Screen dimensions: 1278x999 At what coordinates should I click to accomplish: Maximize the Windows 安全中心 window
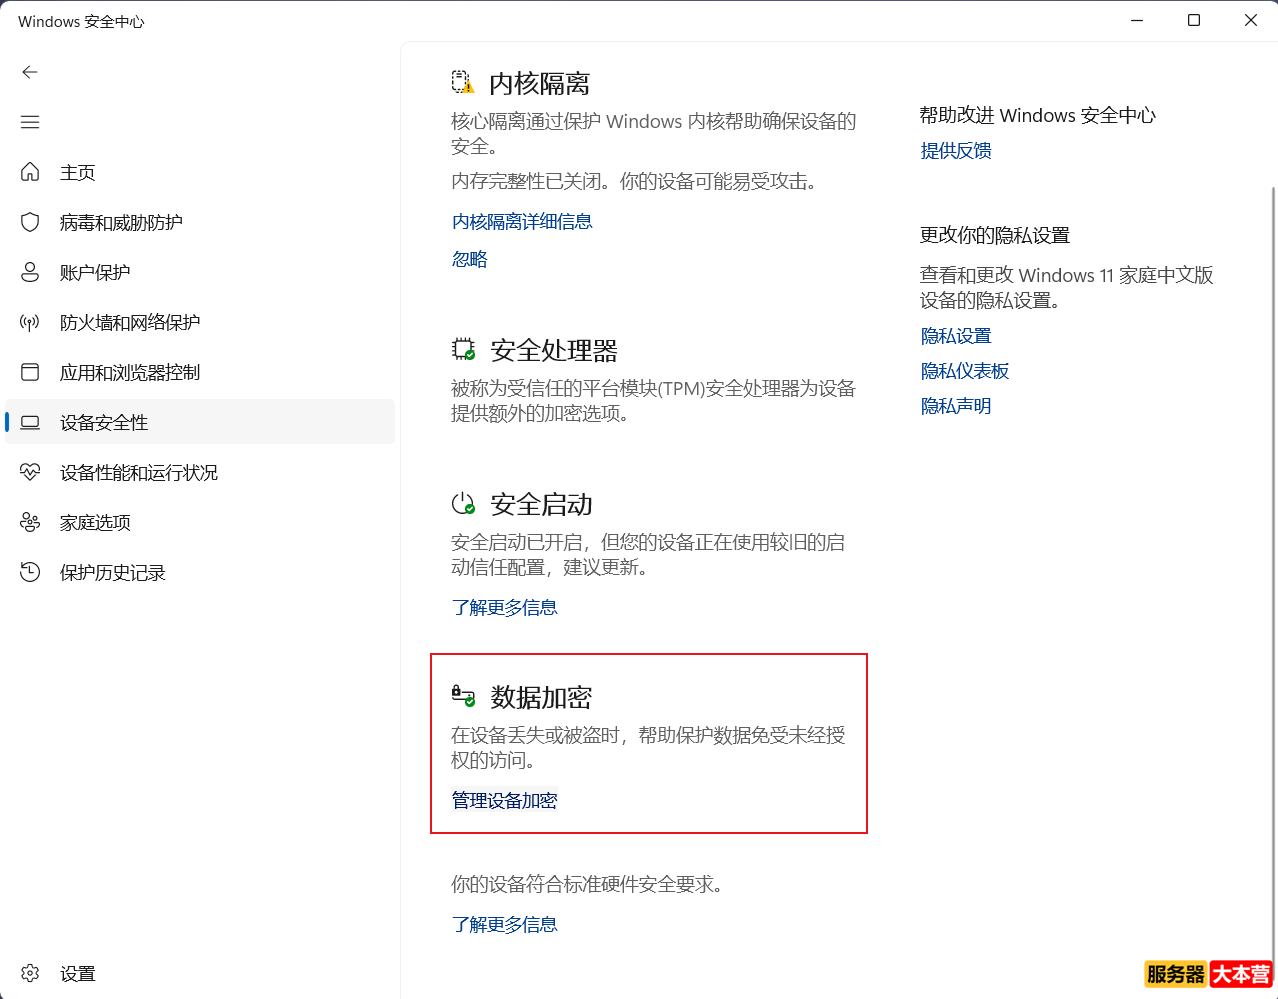[1194, 20]
